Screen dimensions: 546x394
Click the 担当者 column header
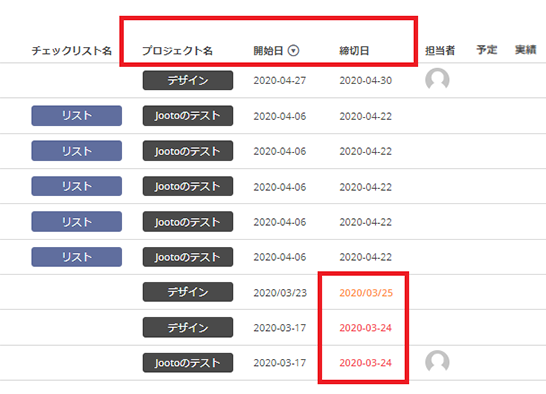tap(440, 51)
